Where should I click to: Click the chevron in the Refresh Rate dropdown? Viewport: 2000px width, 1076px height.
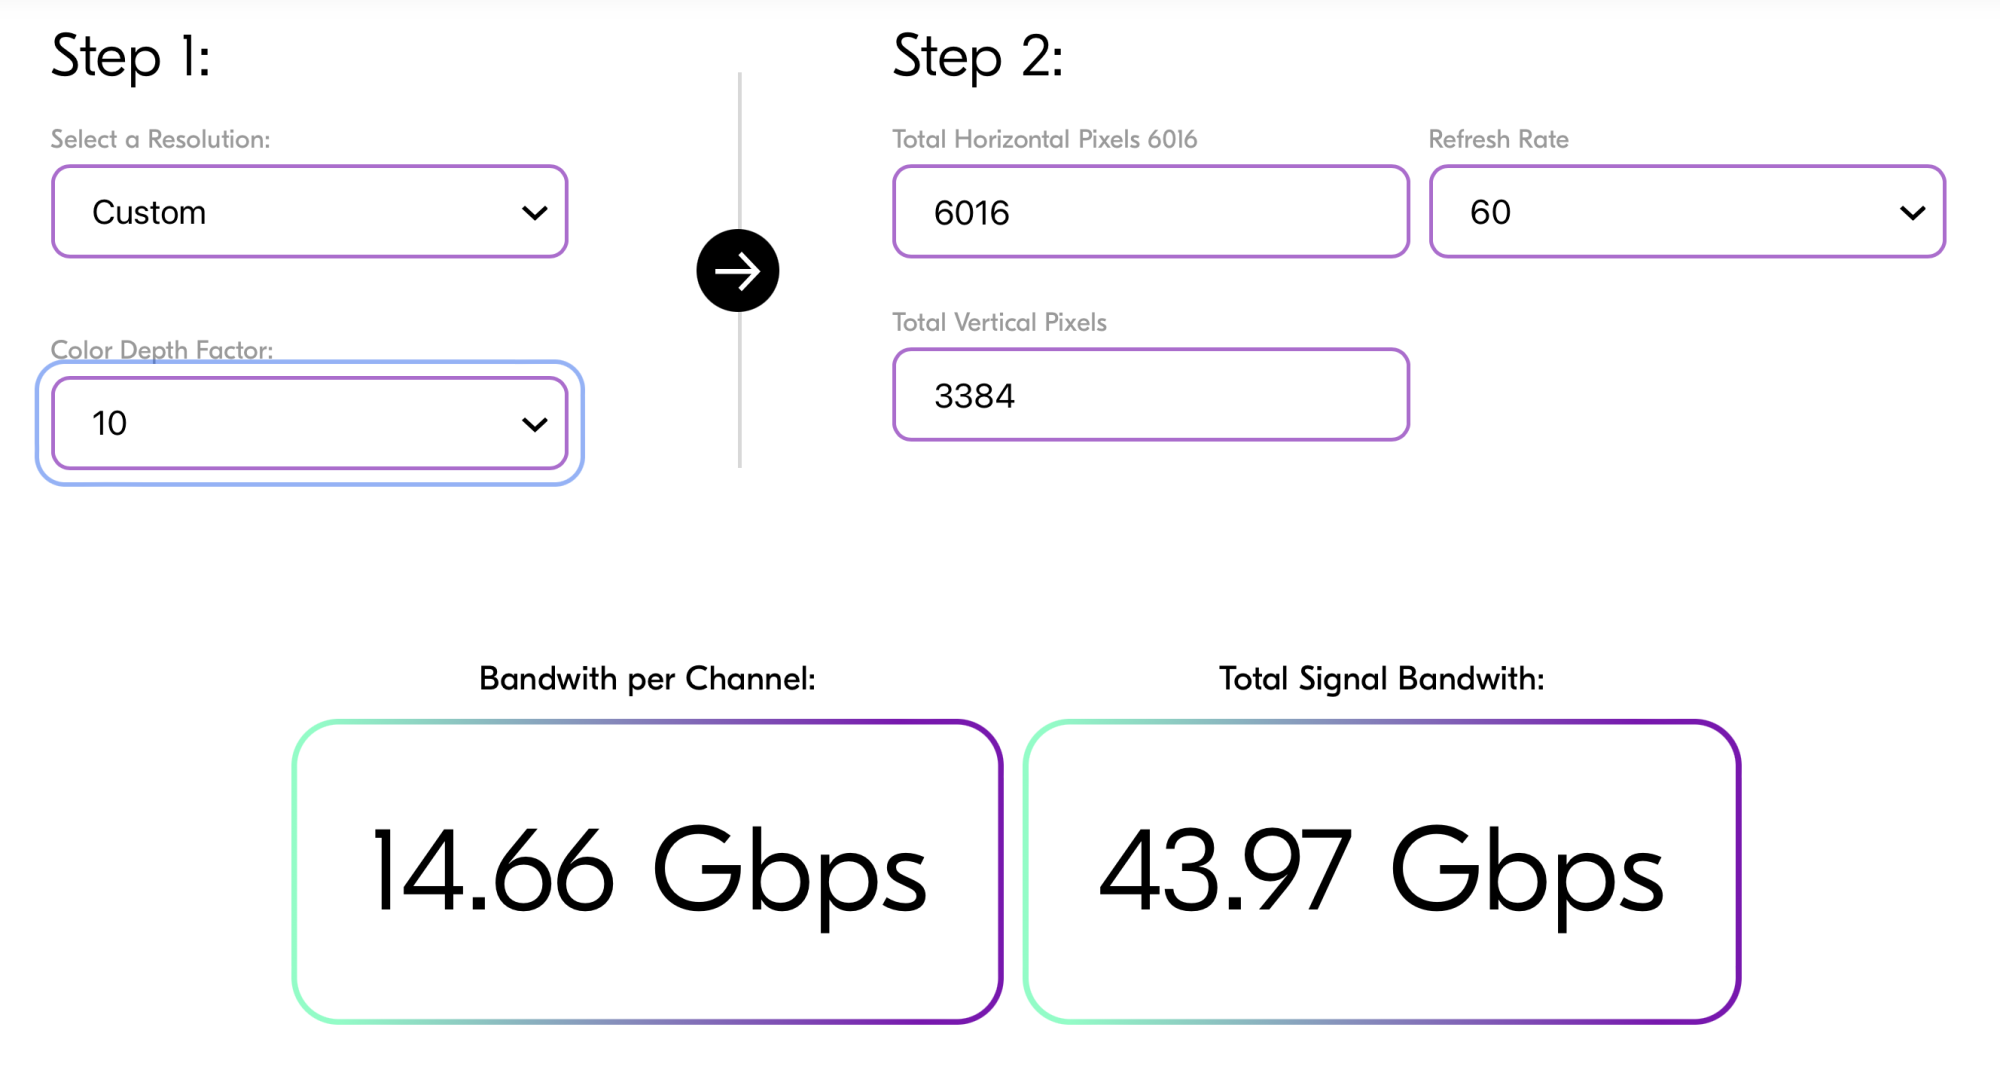tap(1912, 213)
